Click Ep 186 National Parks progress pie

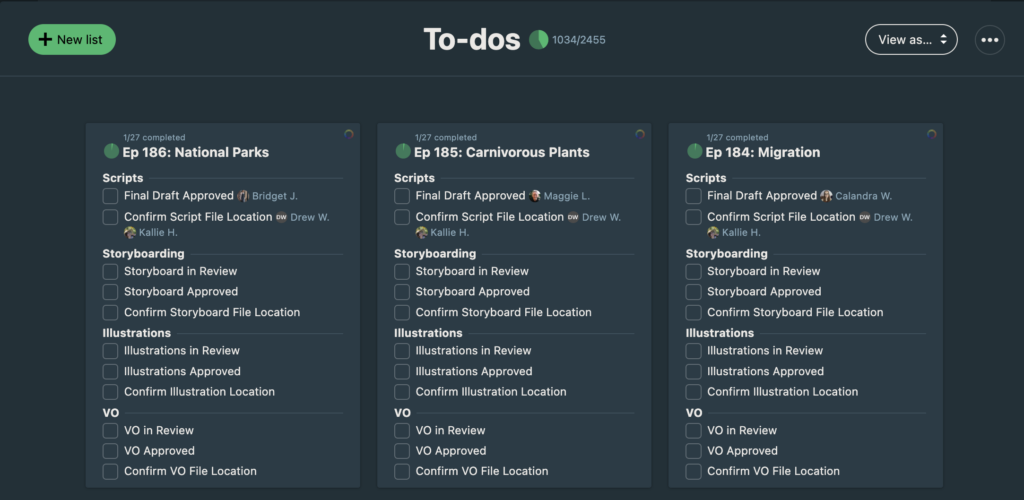coord(111,152)
